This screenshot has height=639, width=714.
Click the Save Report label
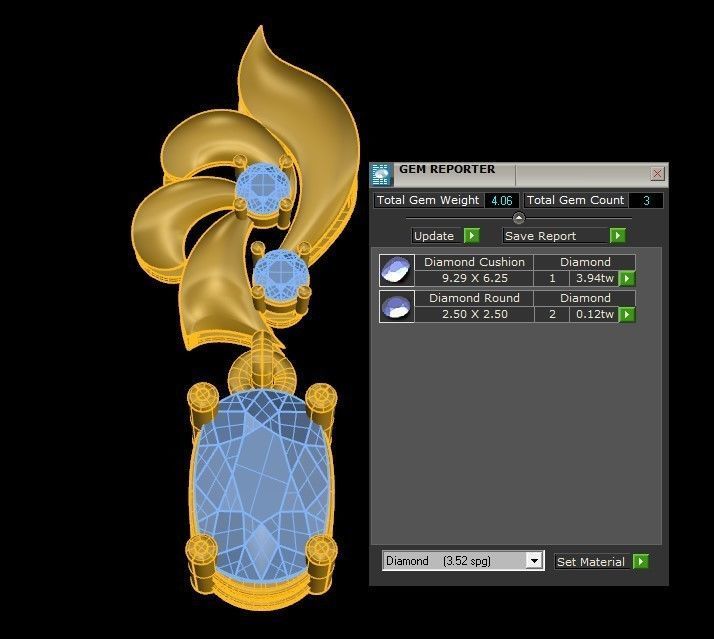(x=541, y=236)
